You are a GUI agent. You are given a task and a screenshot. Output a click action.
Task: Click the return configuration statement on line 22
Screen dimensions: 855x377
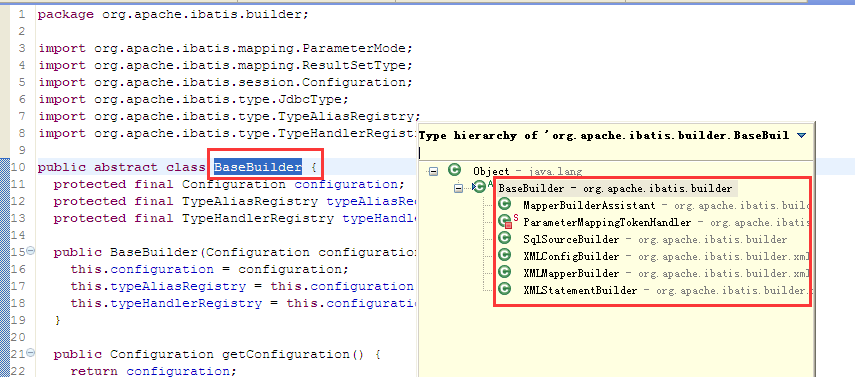tap(153, 371)
